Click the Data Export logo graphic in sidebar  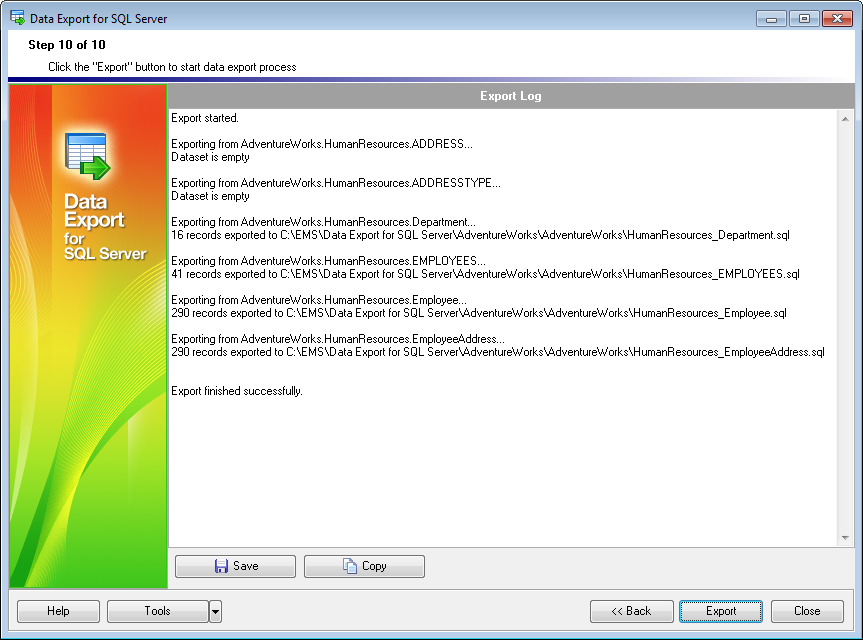pyautogui.click(x=87, y=155)
